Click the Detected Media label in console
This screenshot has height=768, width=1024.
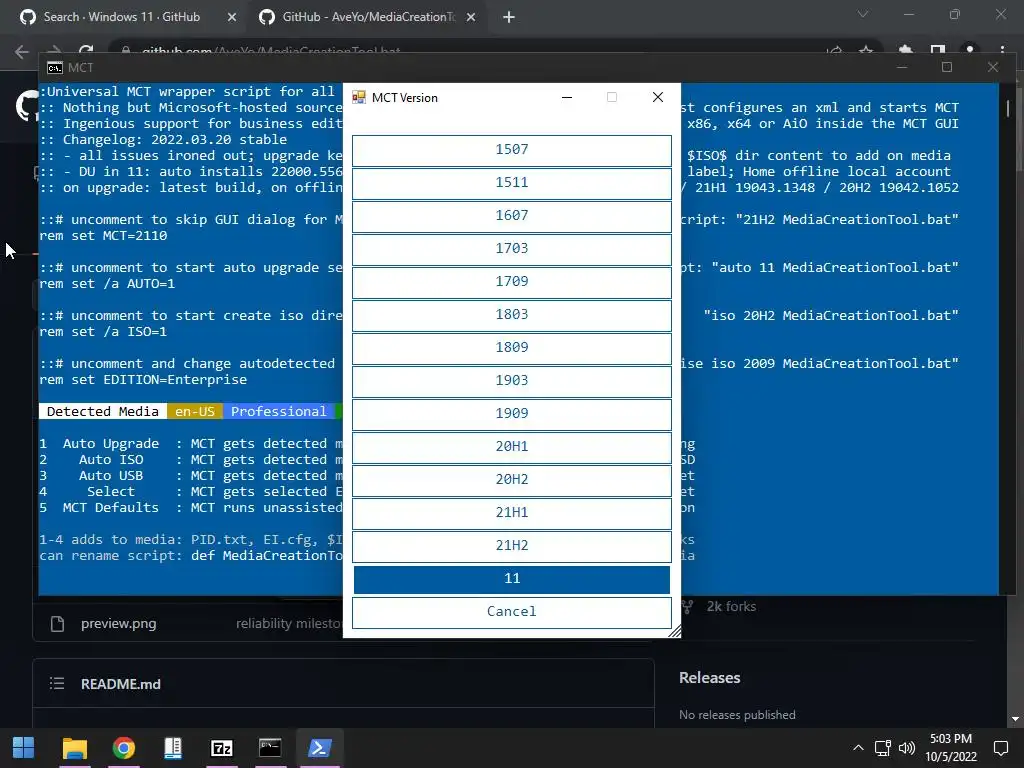(103, 411)
